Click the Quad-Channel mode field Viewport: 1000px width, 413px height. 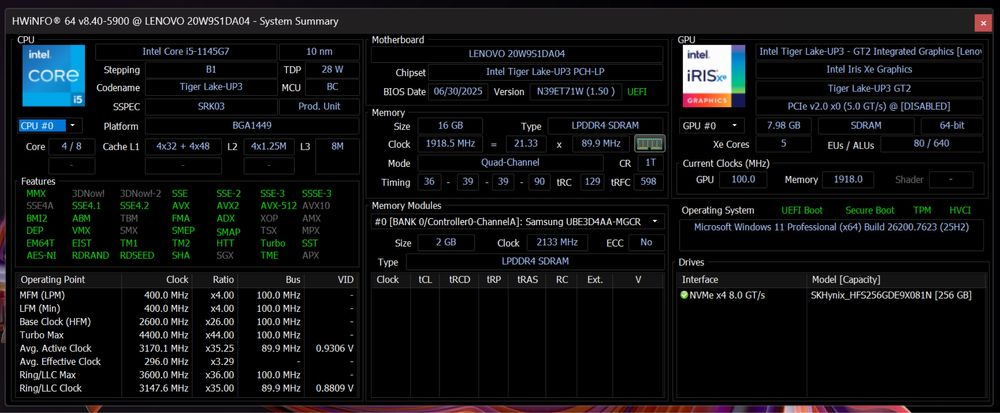click(510, 163)
